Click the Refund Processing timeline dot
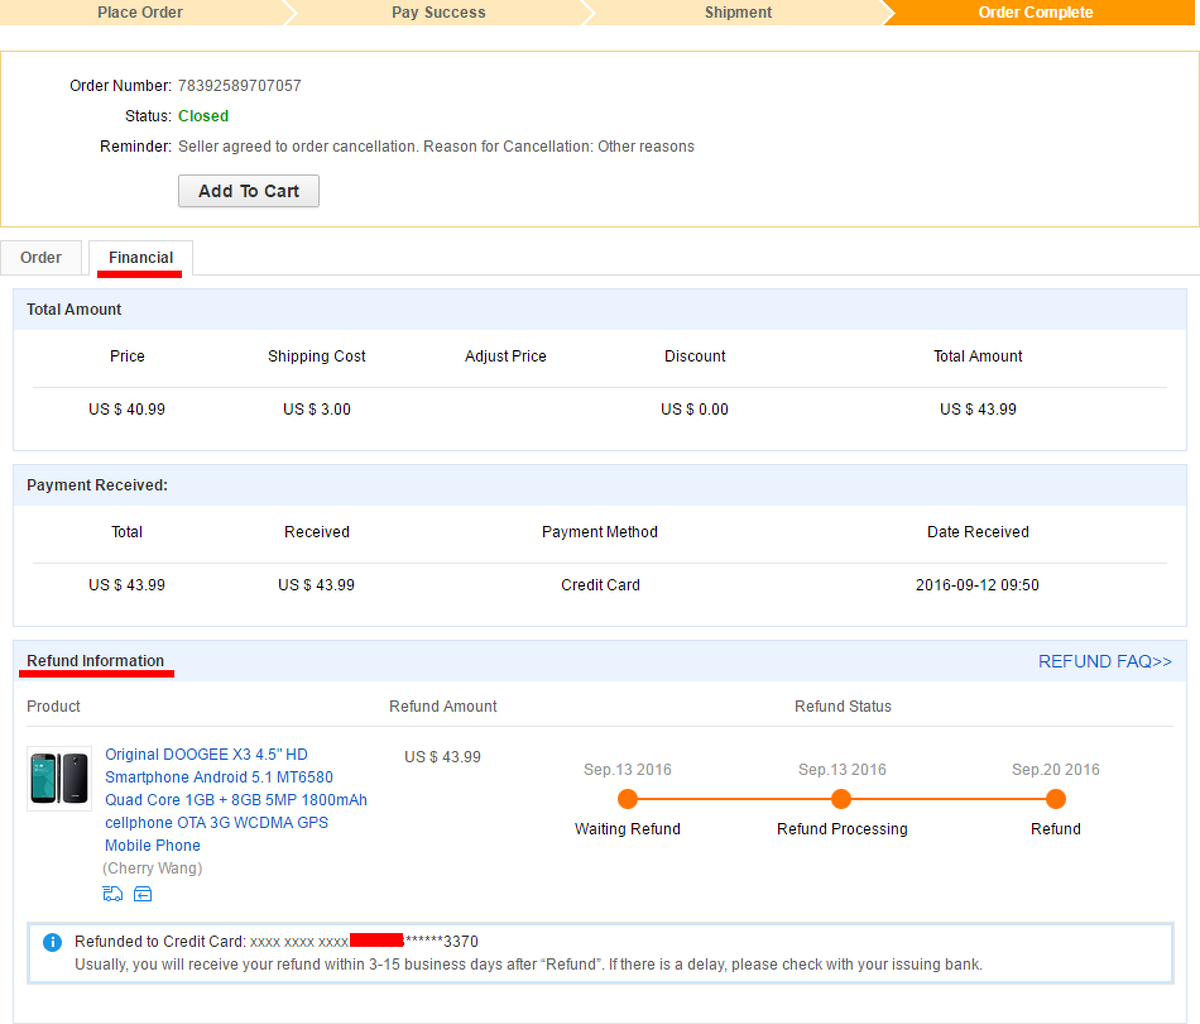The width and height of the screenshot is (1200, 1024). coord(842,799)
